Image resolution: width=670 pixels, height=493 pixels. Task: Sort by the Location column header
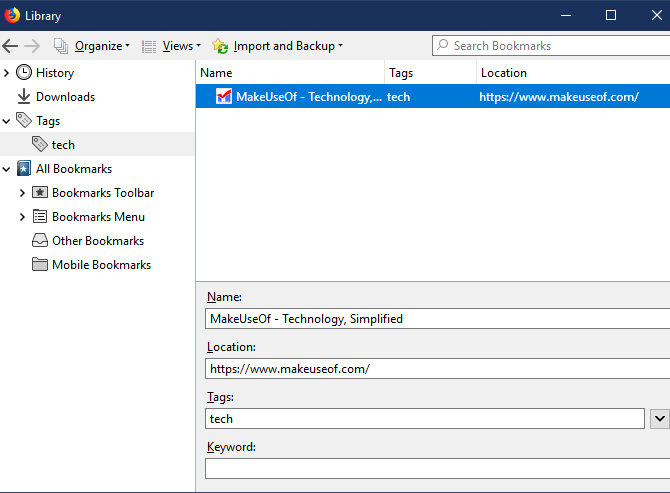573,73
